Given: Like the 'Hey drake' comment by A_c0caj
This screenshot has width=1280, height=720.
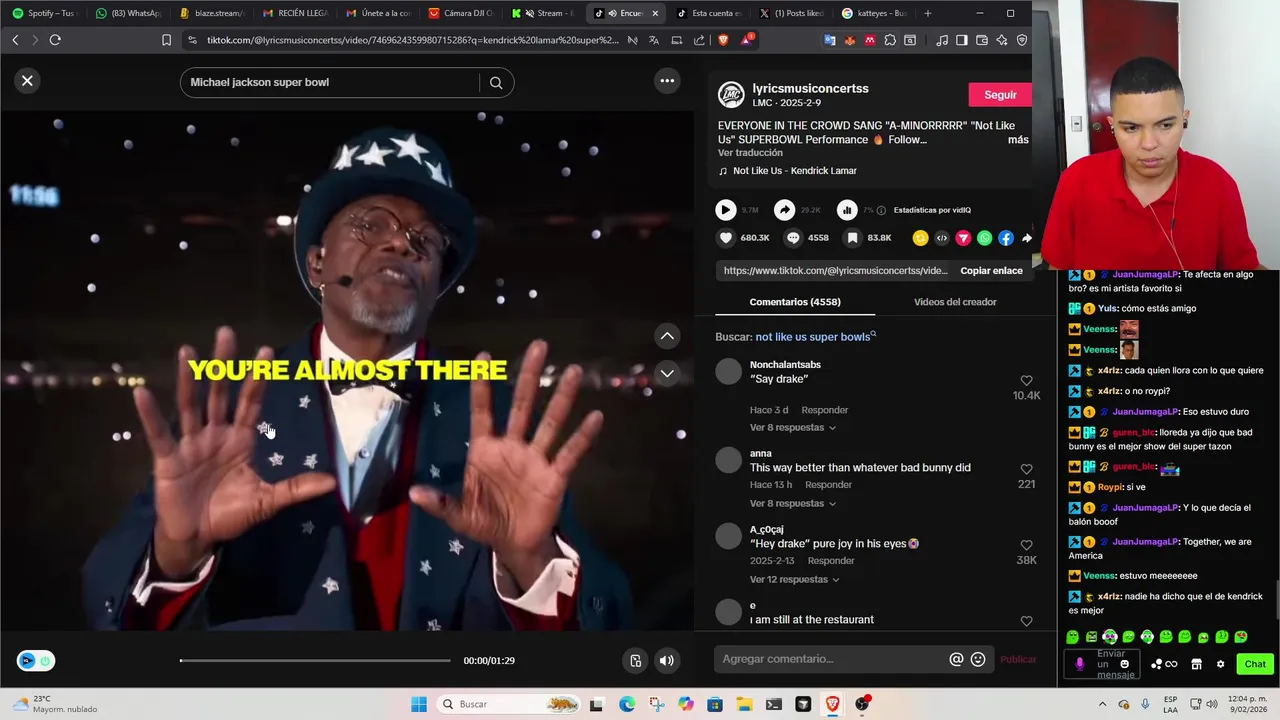Looking at the screenshot, I should coord(1026,546).
